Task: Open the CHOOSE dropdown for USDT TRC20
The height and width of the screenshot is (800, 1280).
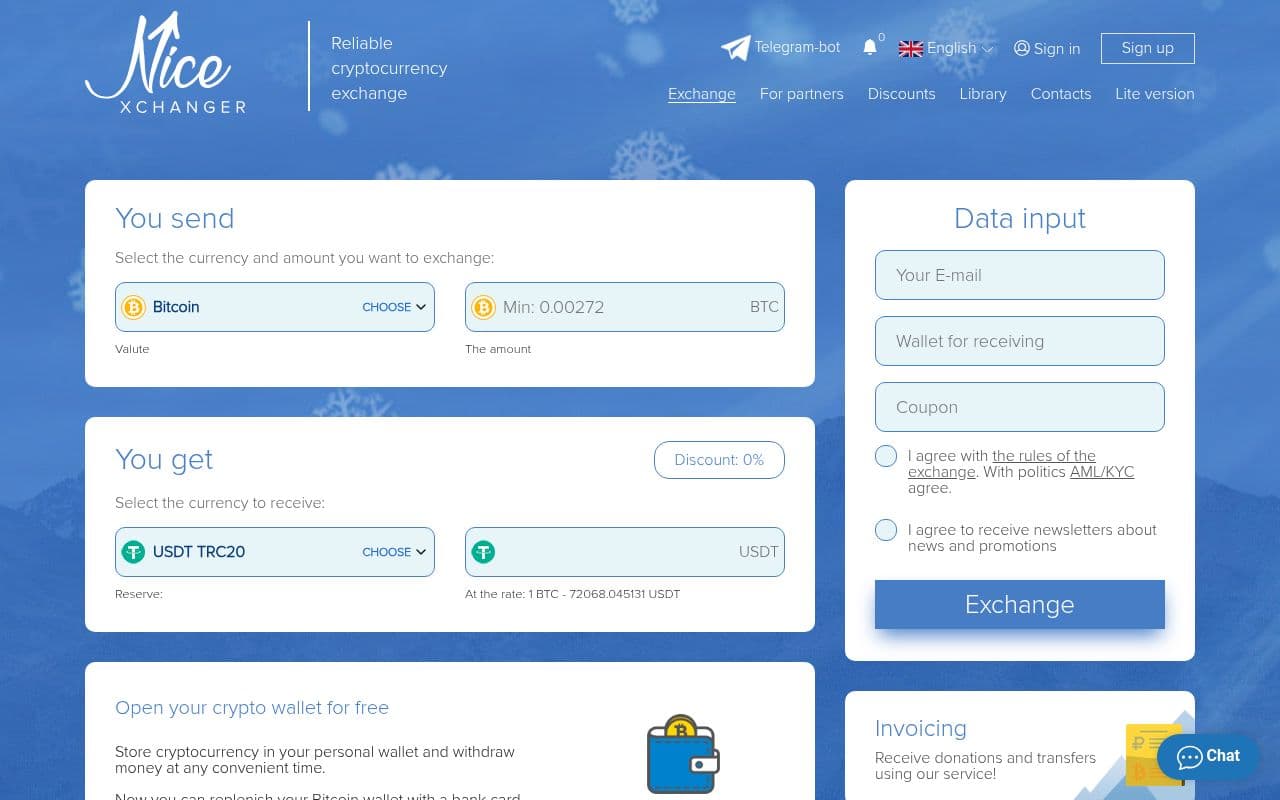Action: [x=394, y=551]
